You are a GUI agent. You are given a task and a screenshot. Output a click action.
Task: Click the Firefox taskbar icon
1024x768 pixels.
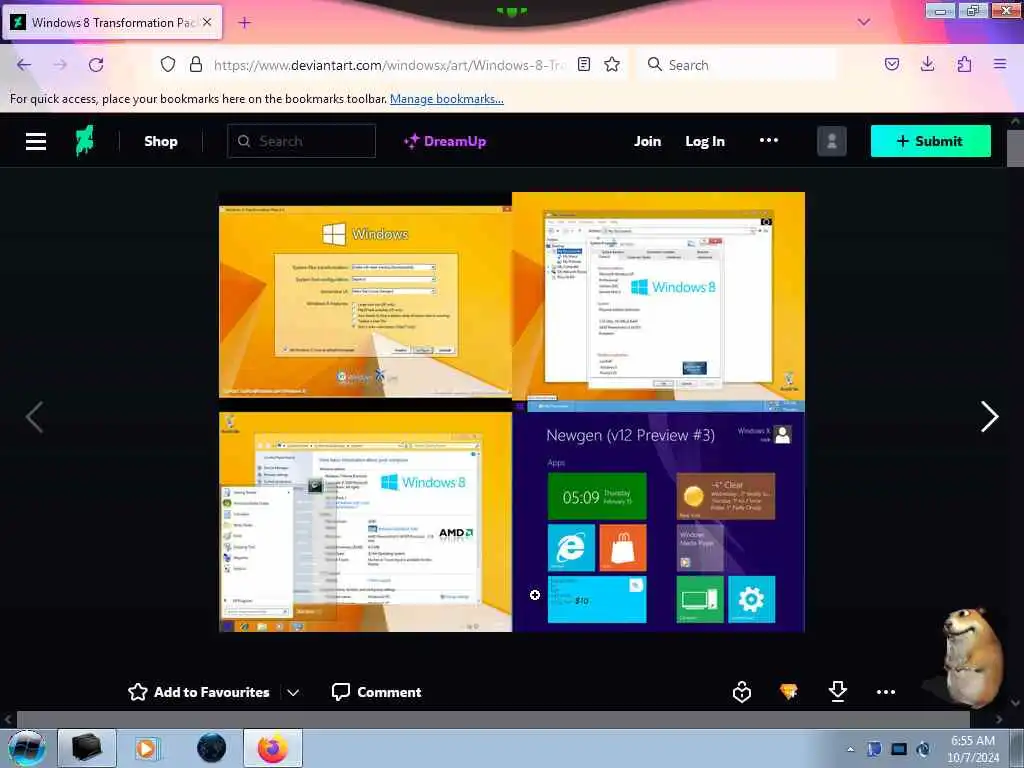coord(273,748)
